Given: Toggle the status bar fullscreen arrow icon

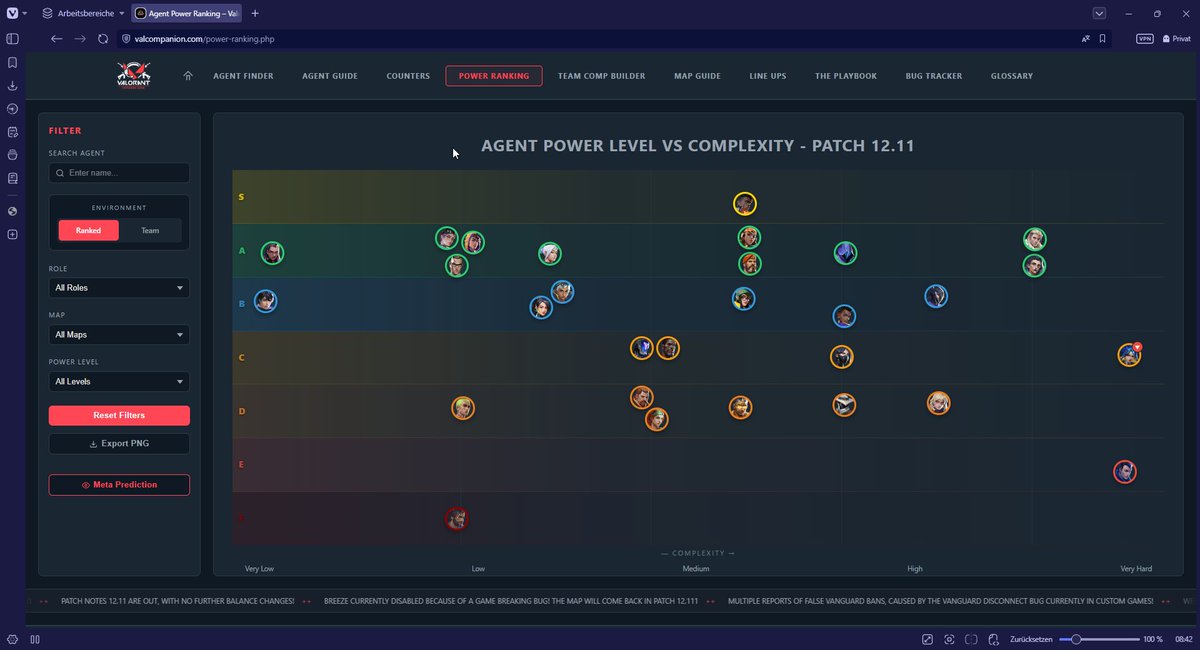Looking at the screenshot, I should coord(927,639).
